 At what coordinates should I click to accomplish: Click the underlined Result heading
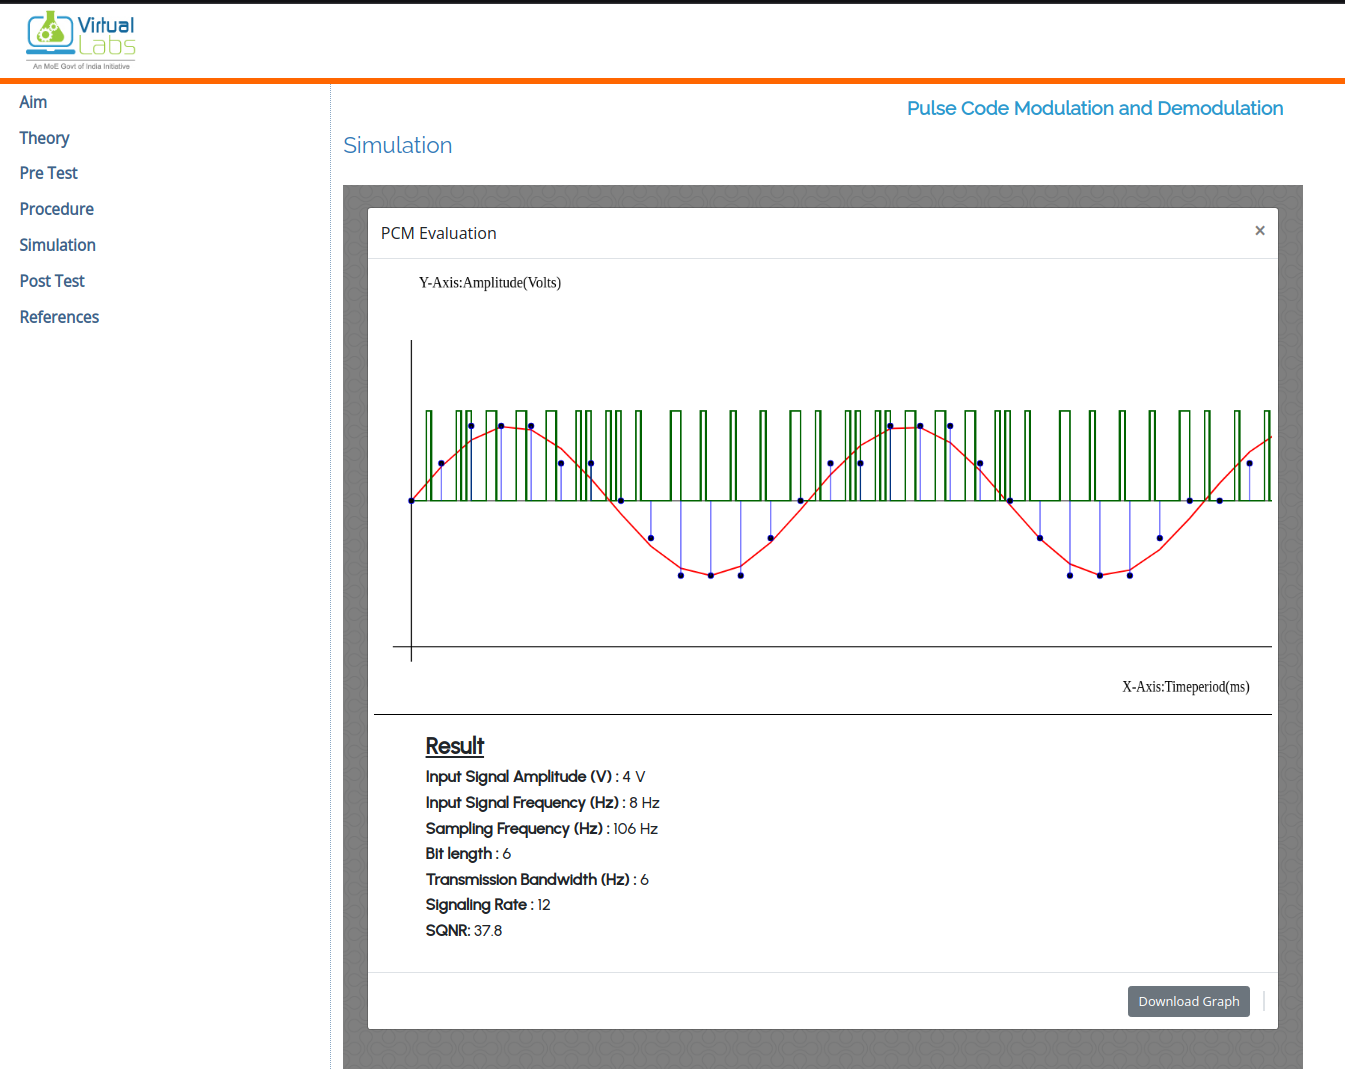point(454,746)
